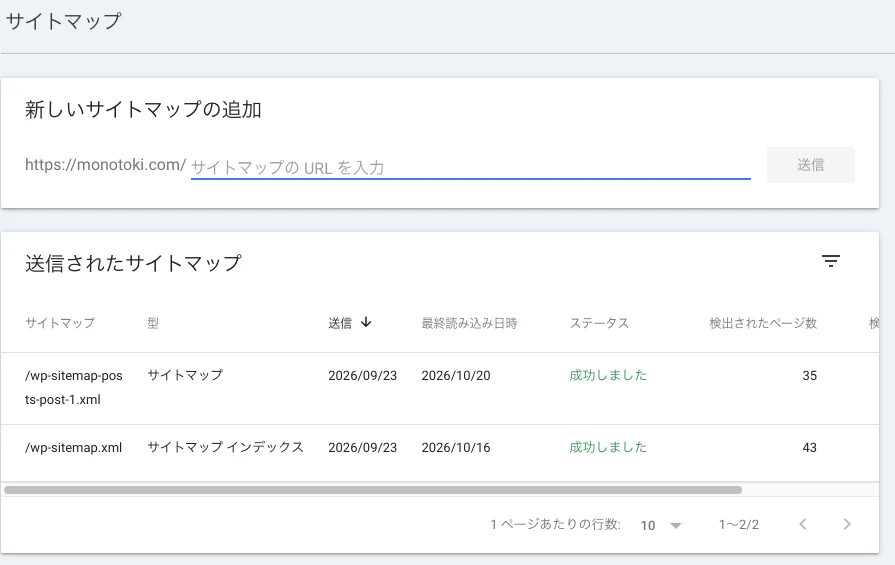Viewport: 895px width, 565px height.
Task: Click discovered pages value 43
Action: click(x=809, y=447)
